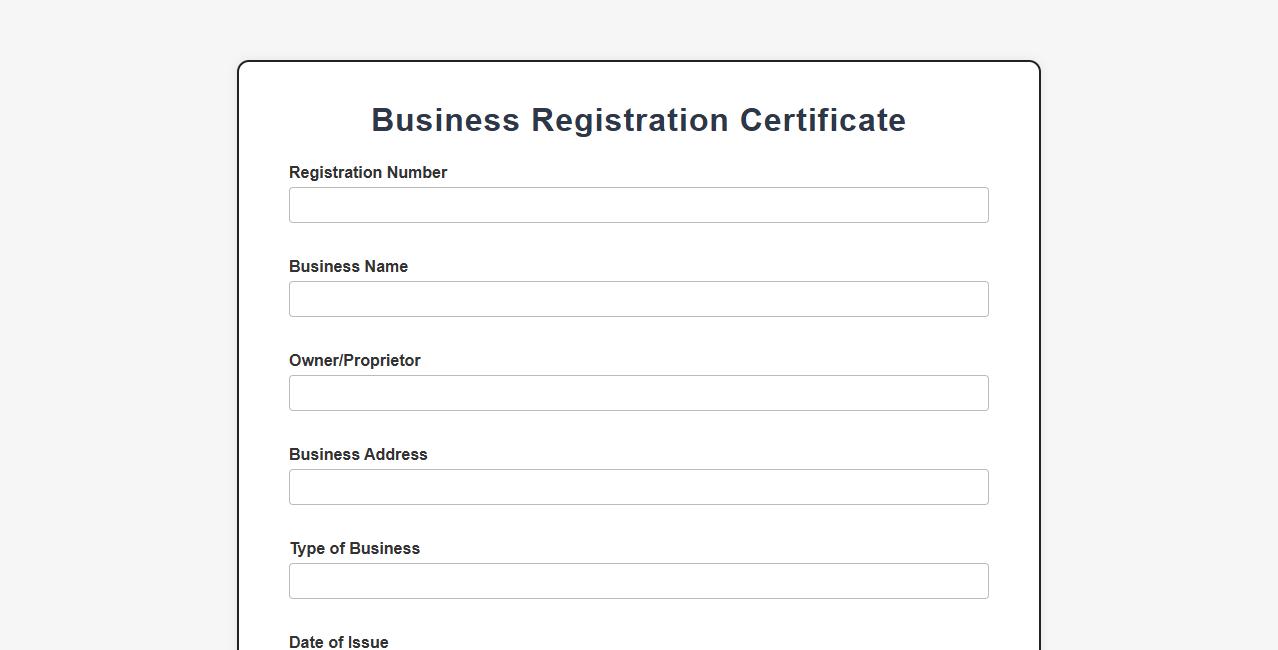
Task: Click the word Registration in the title
Action: point(629,120)
